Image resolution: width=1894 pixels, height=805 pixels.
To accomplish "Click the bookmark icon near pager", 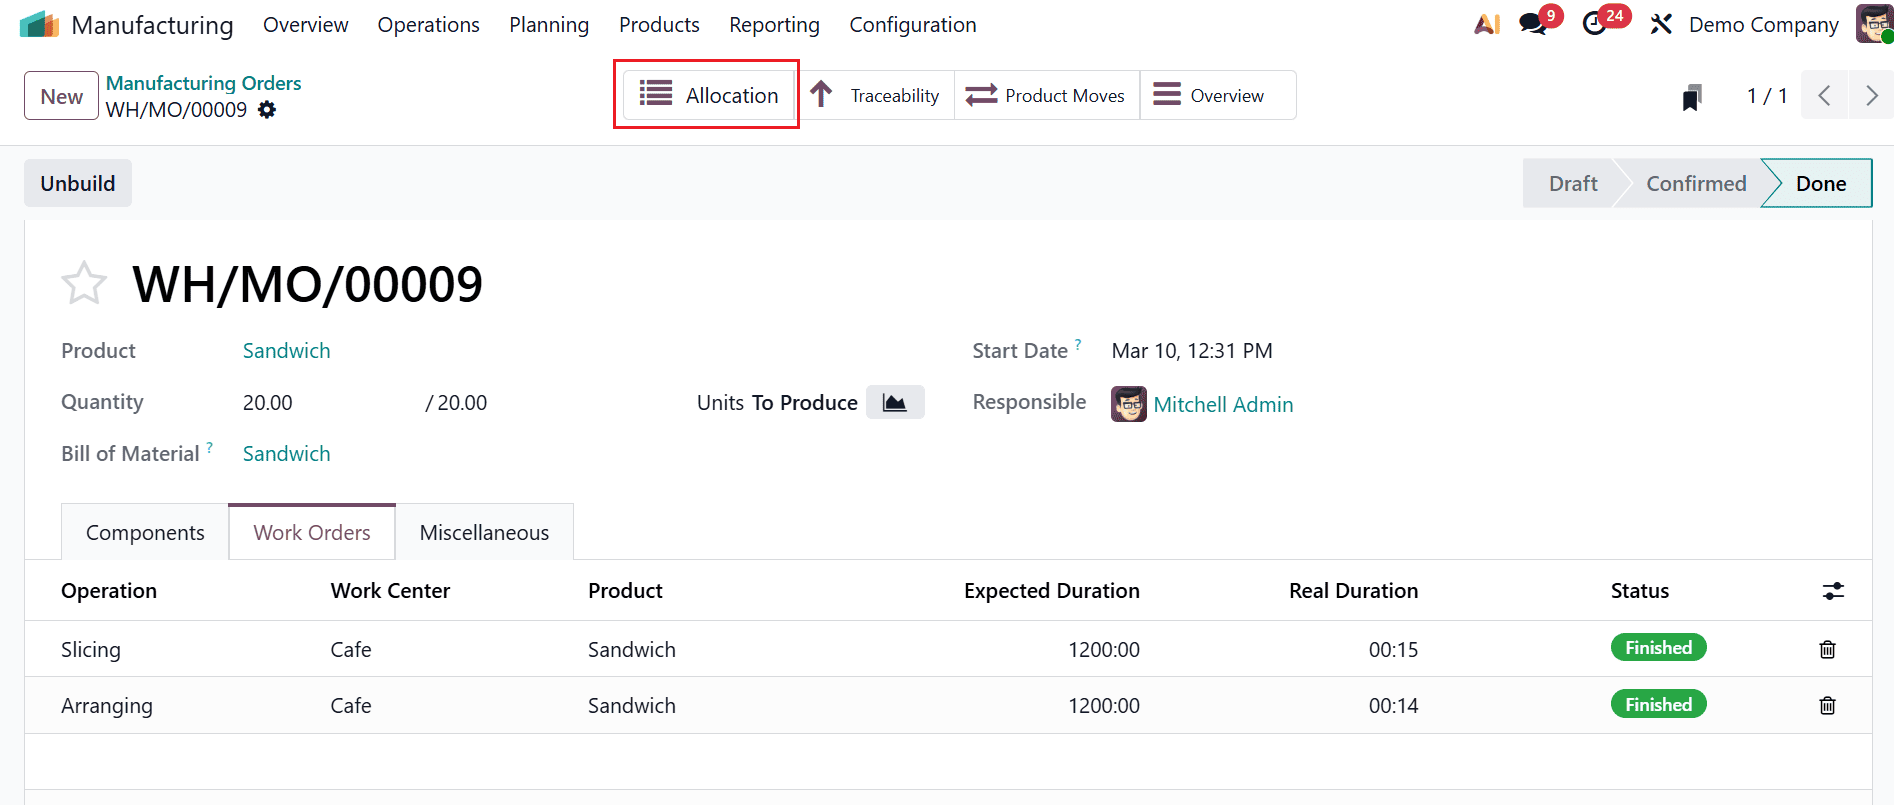I will 1691,97.
